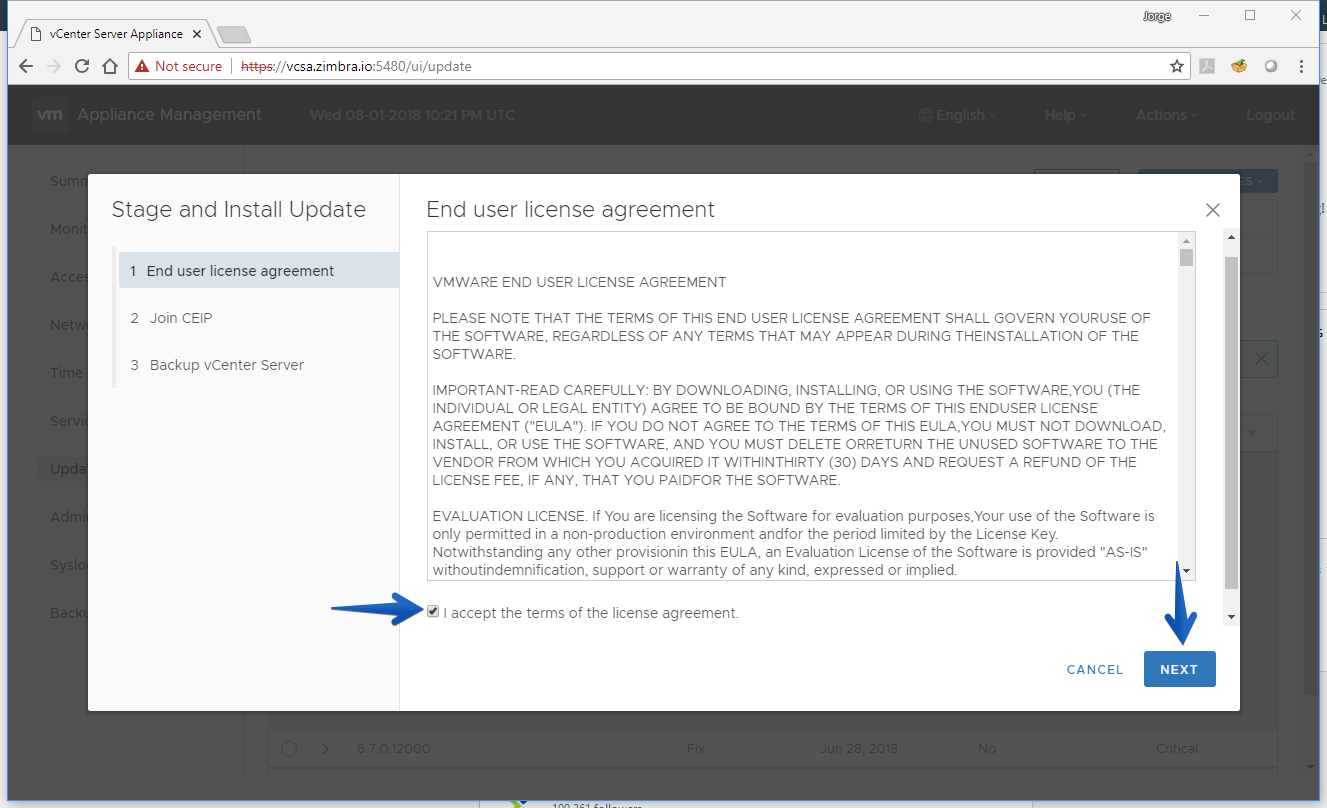Image resolution: width=1327 pixels, height=808 pixels.
Task: Click the Appliance Management title
Action: coord(169,115)
